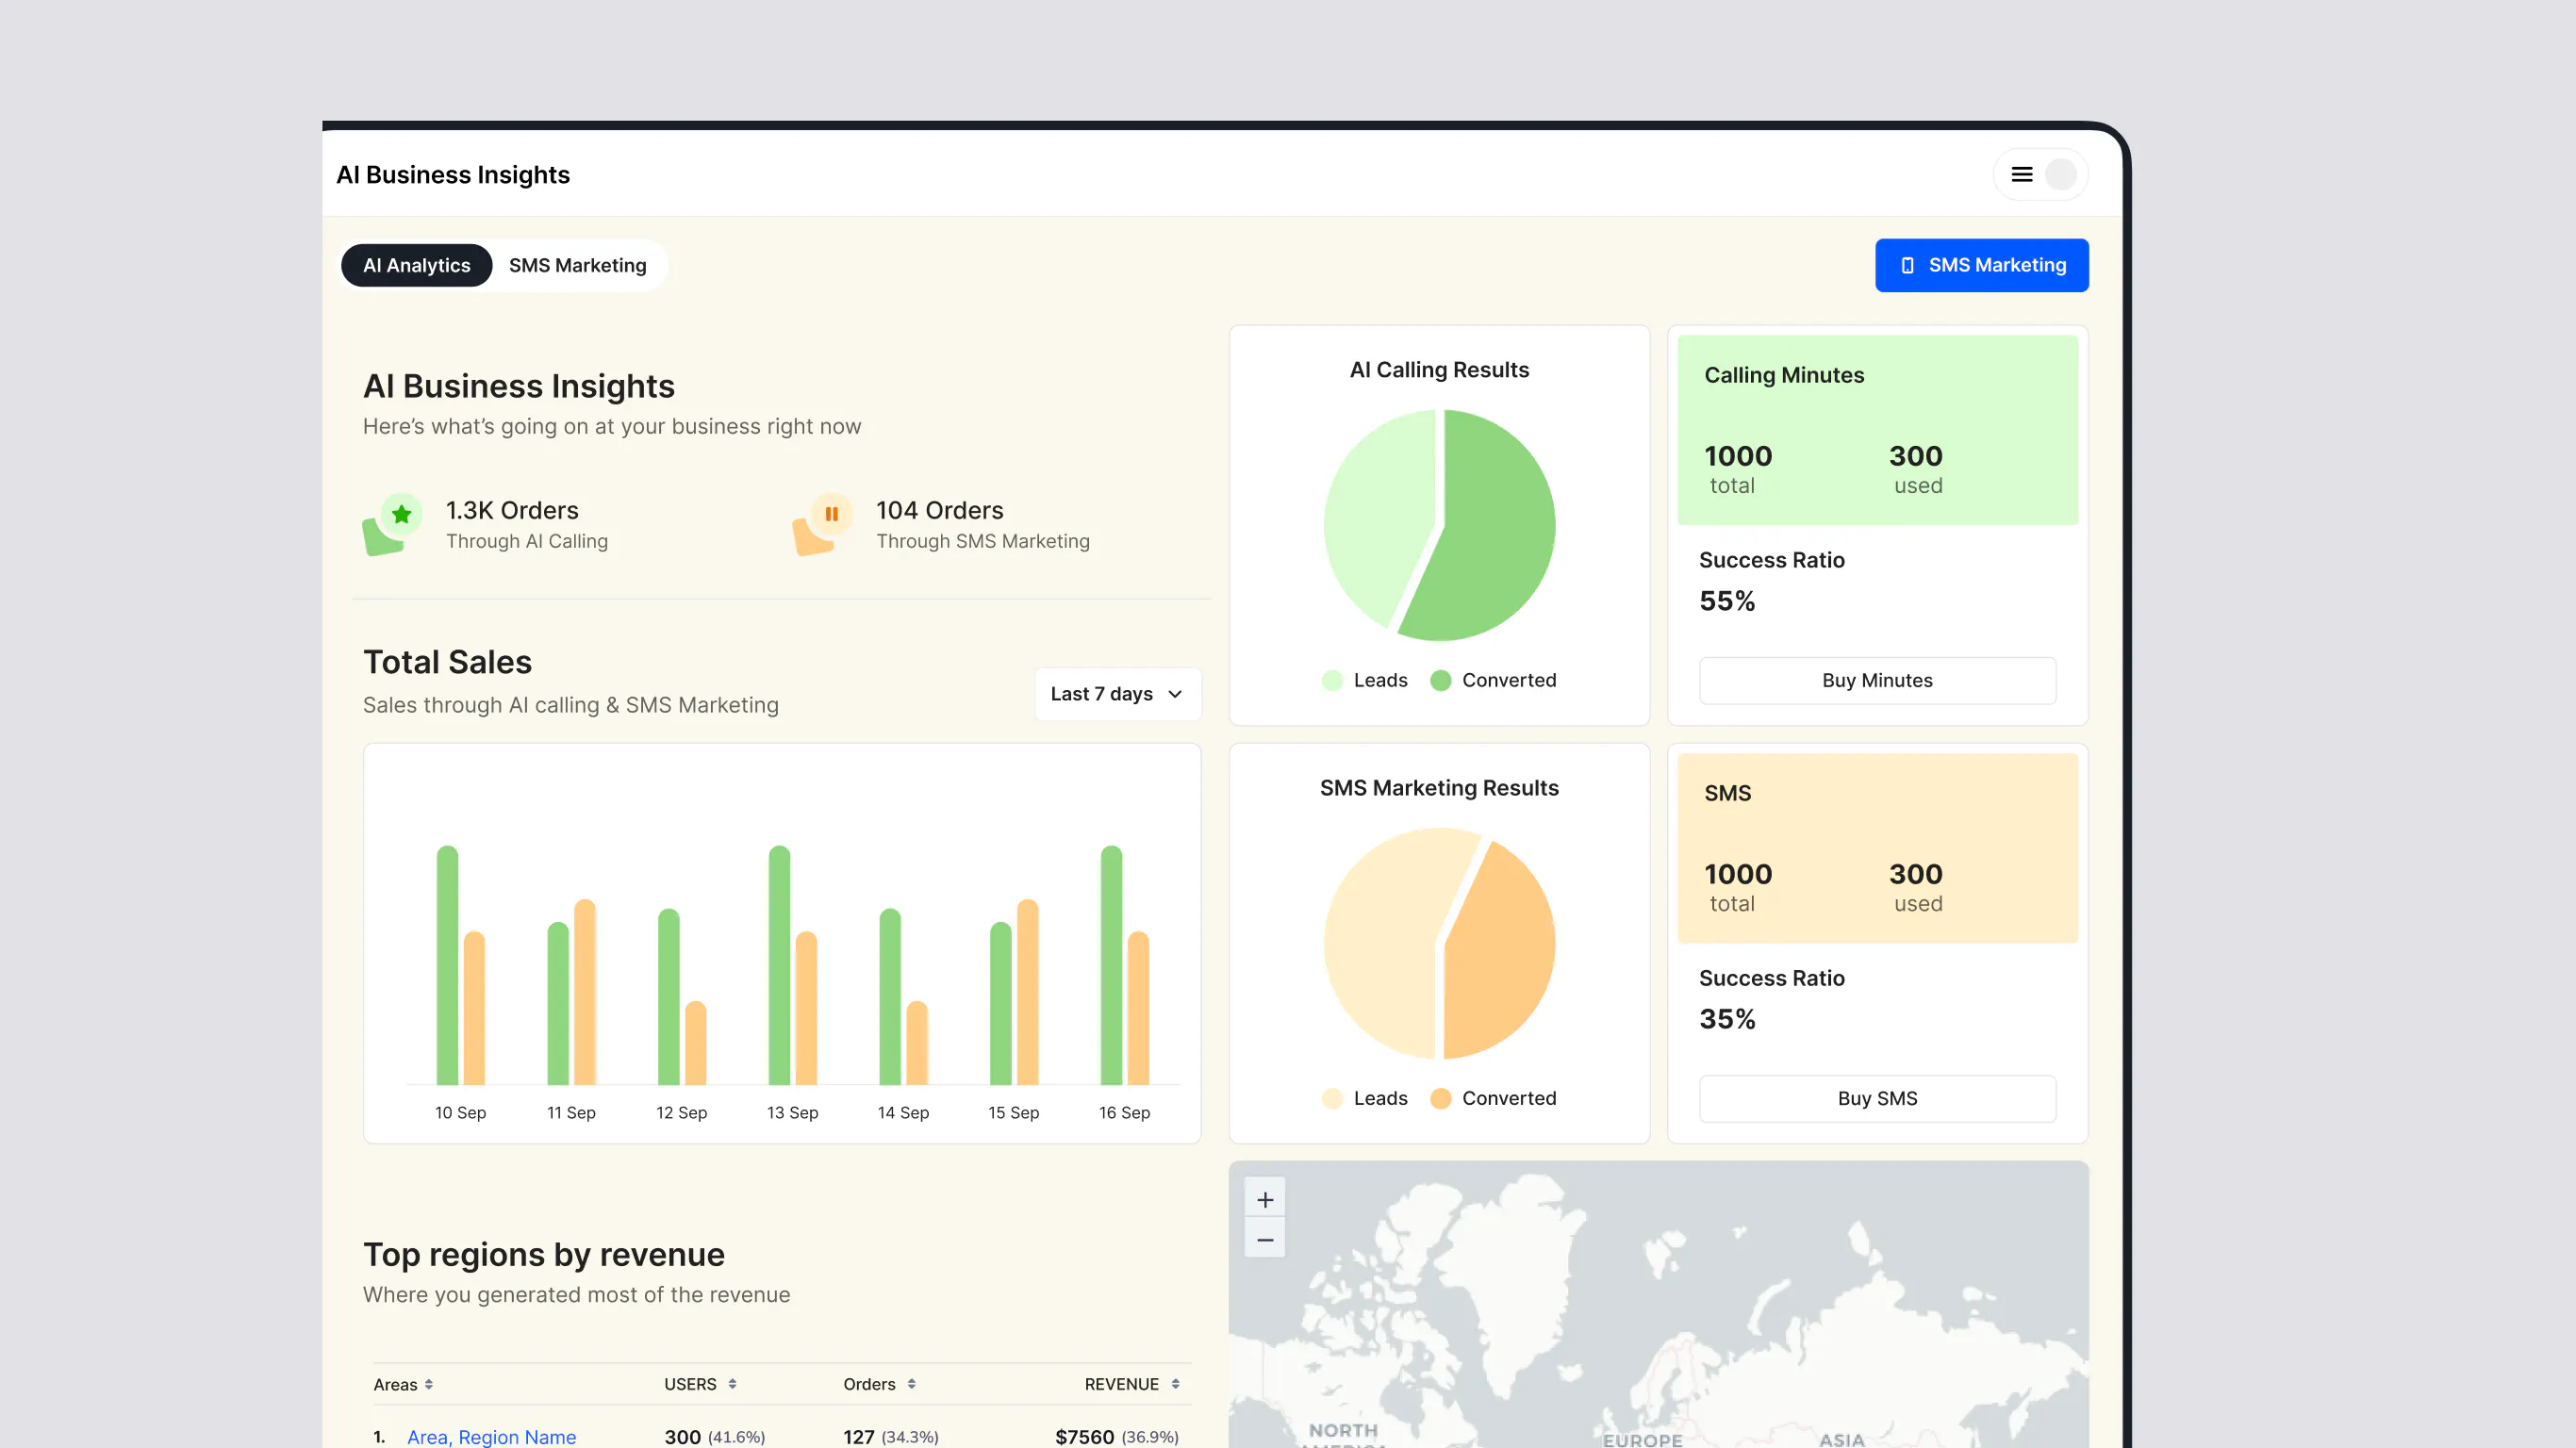Click the orange bar for 15 Sep
The width and height of the screenshot is (2576, 1448).
pos(1027,992)
